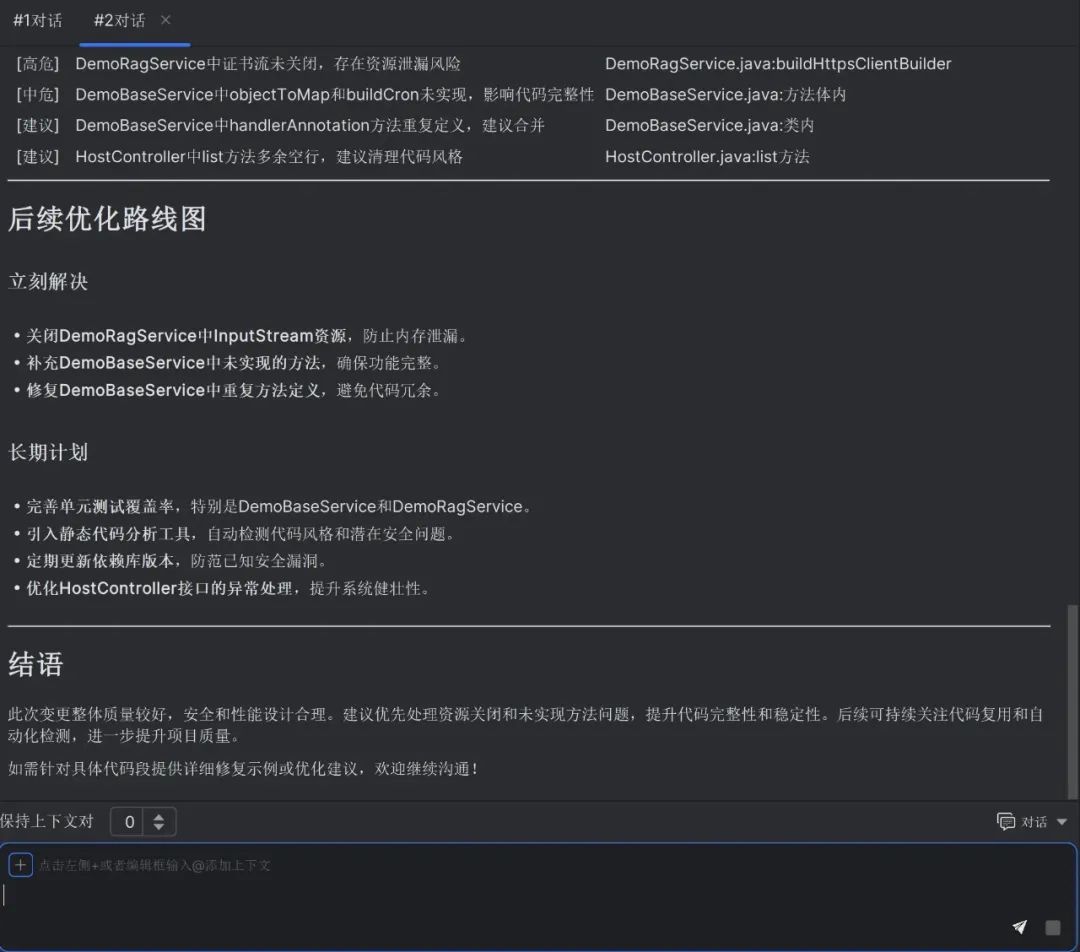This screenshot has width=1080, height=952.
Task: Open DemoRagService.java:buildHttpsClientBuilder location
Action: [778, 64]
